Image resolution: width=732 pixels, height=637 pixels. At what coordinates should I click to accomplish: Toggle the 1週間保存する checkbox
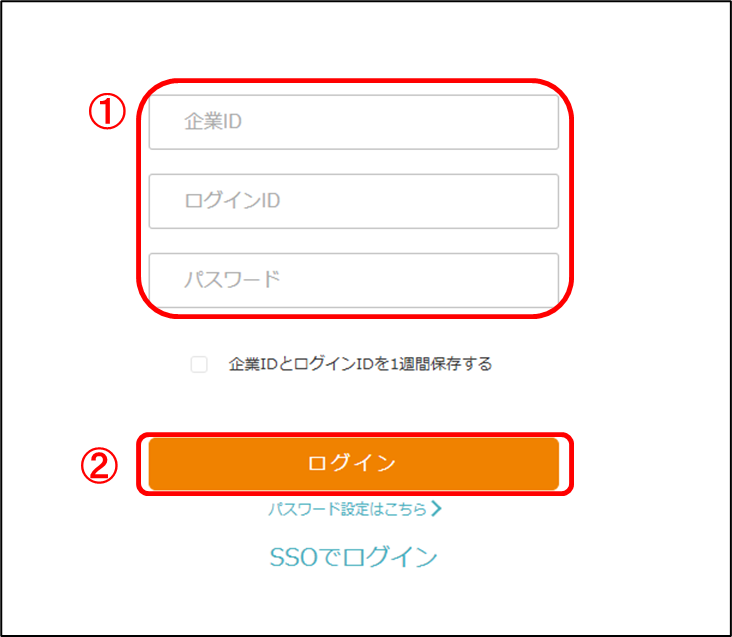coord(199,364)
